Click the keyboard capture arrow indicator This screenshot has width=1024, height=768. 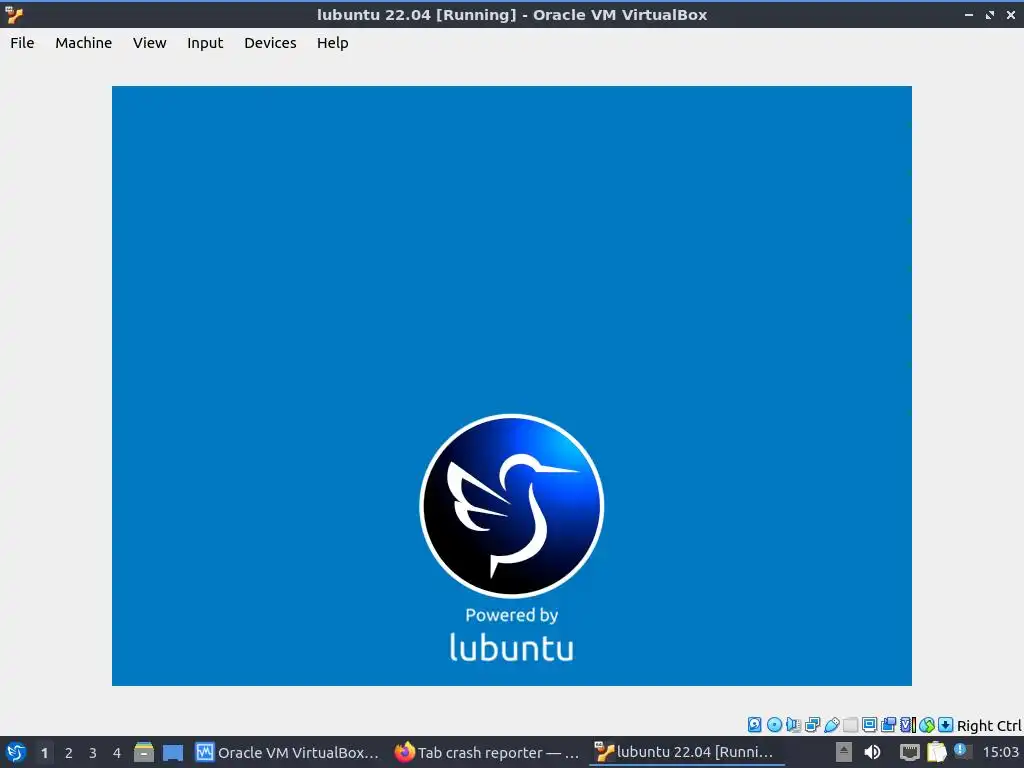946,724
